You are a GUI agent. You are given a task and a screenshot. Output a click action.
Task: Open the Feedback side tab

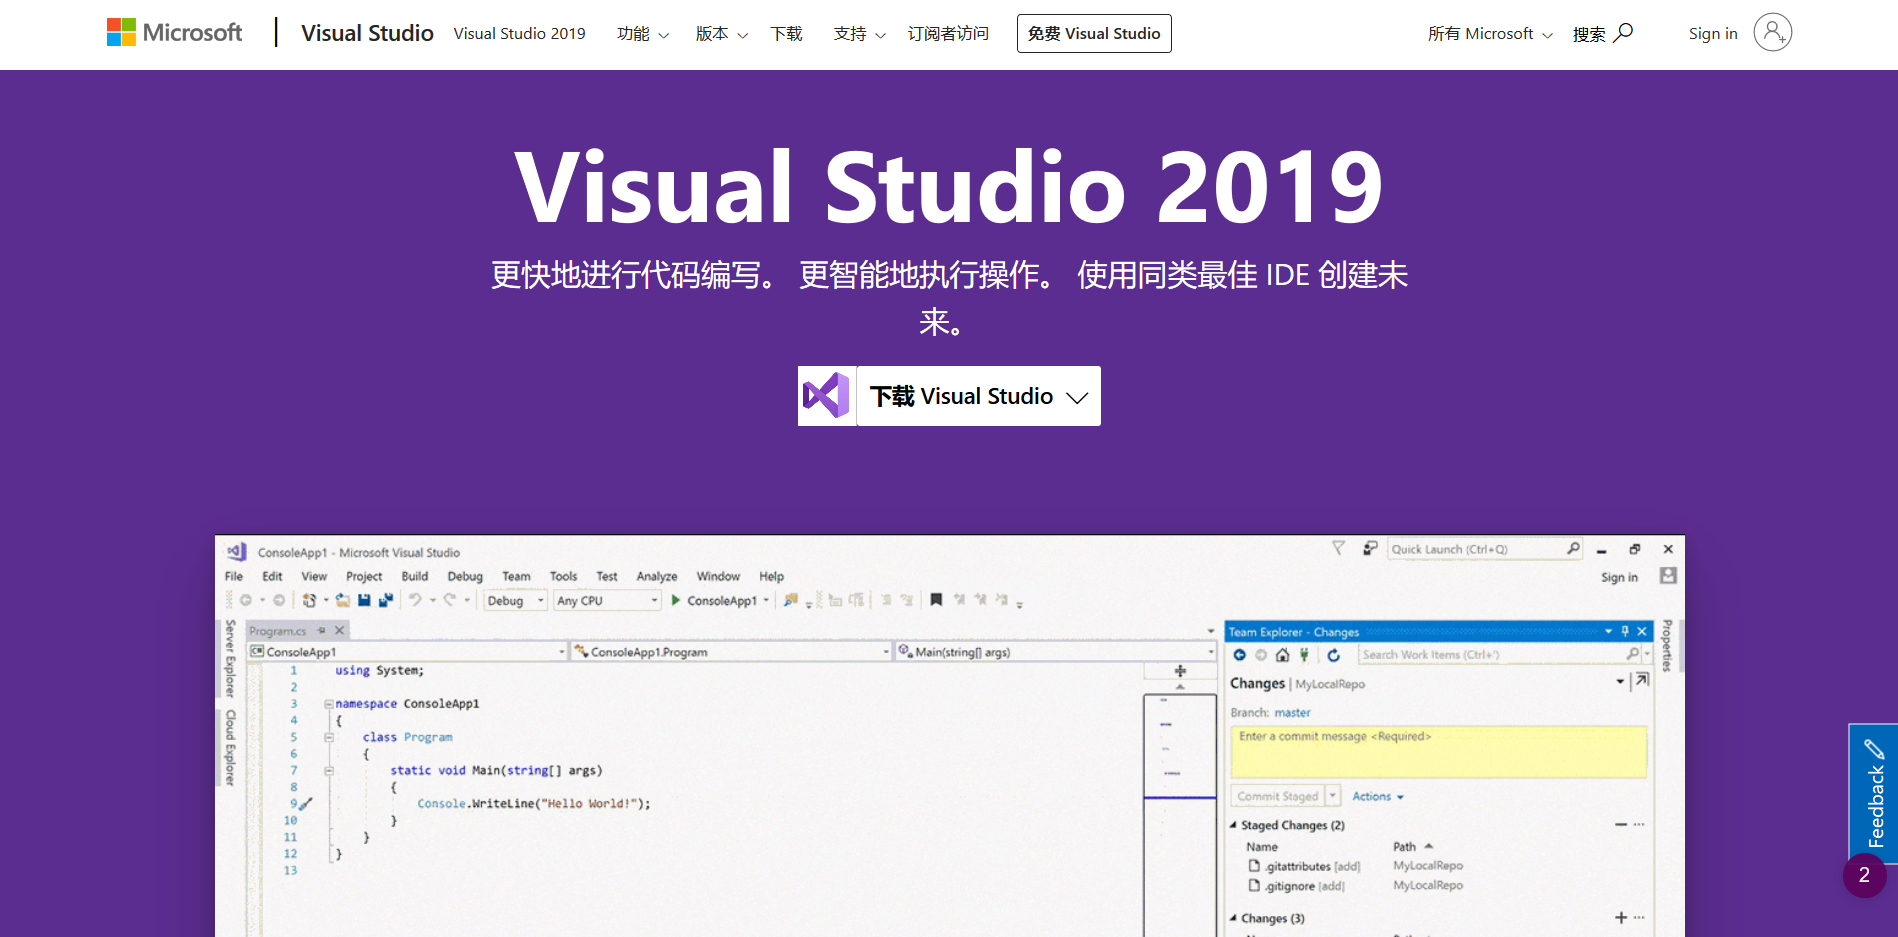[x=1874, y=793]
